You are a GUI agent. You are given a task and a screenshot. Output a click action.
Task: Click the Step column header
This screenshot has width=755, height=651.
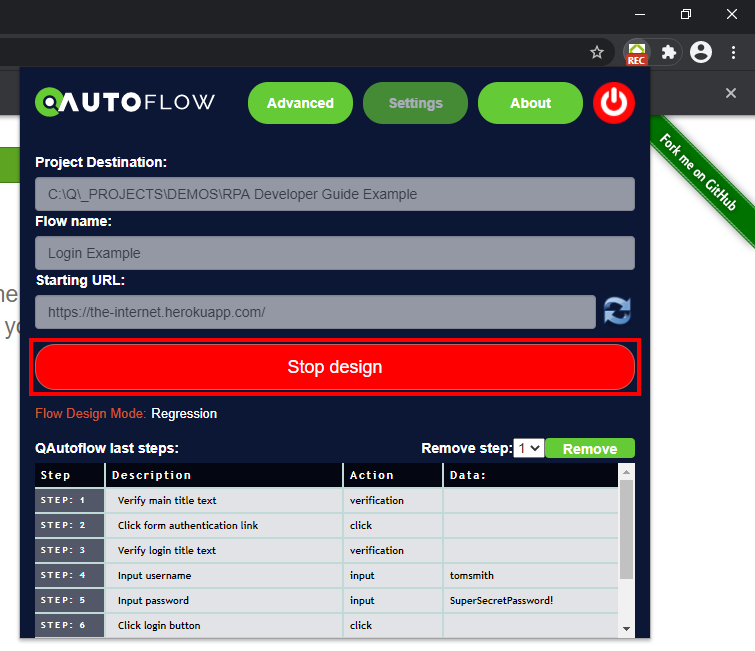click(70, 475)
